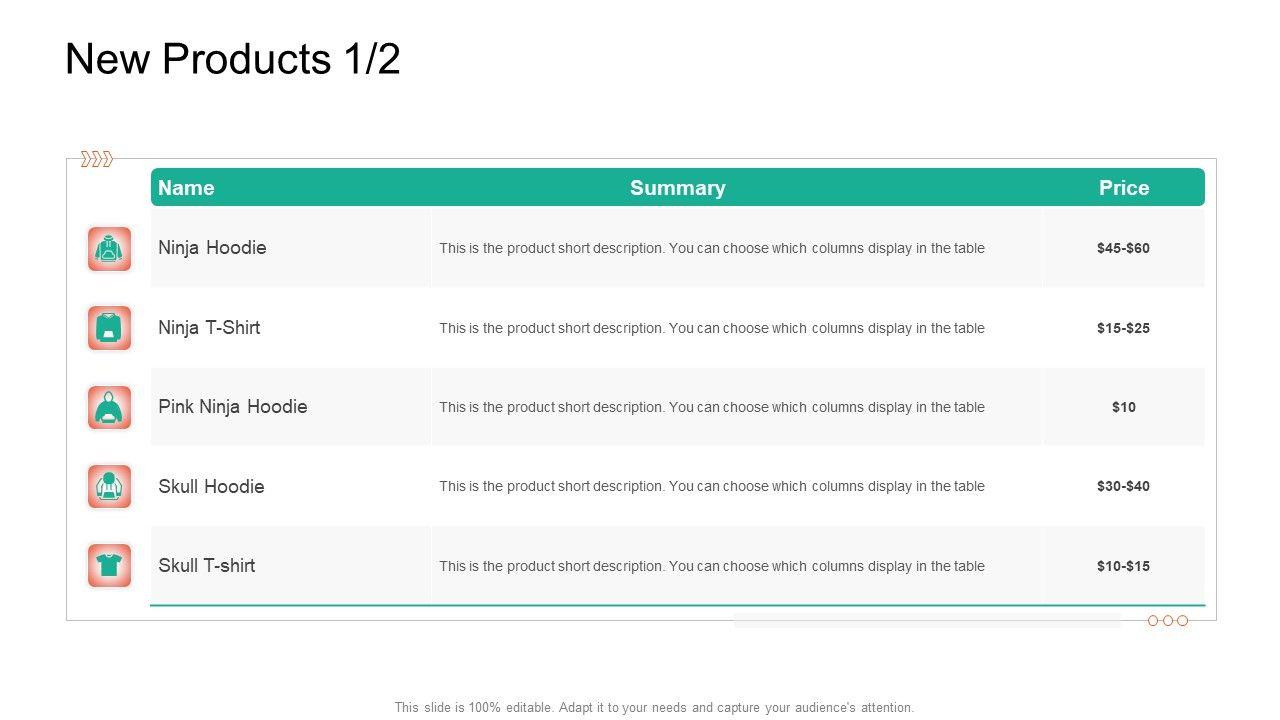The height and width of the screenshot is (720, 1280).
Task: Click the orange chevron arrows decoration
Action: pos(96,159)
